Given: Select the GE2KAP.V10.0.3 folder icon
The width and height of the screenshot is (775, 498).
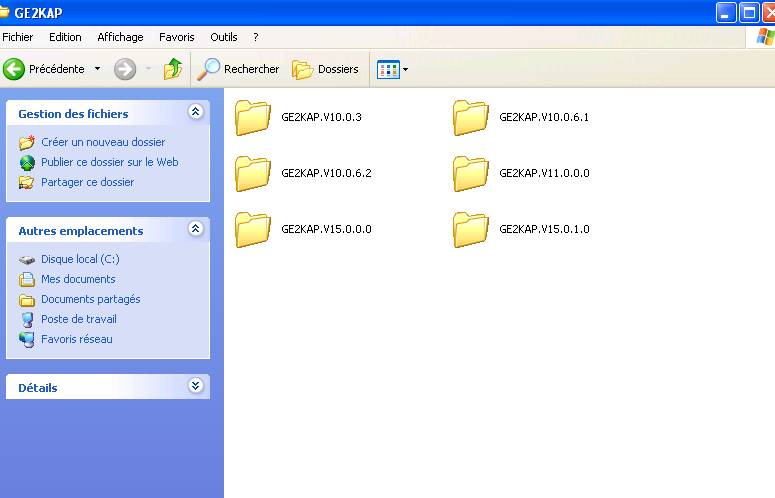Looking at the screenshot, I should click(x=253, y=118).
